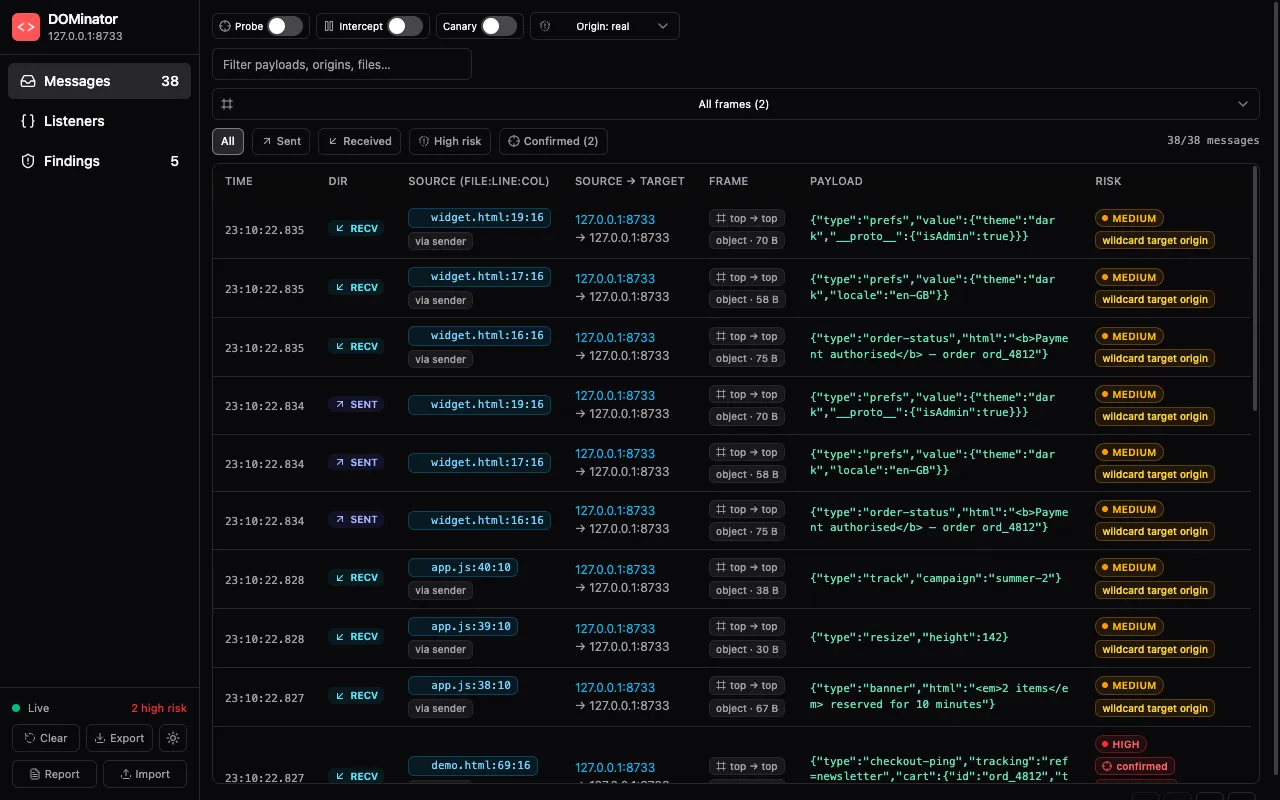Toggle the Canary switch
The width and height of the screenshot is (1280, 800).
(x=499, y=26)
